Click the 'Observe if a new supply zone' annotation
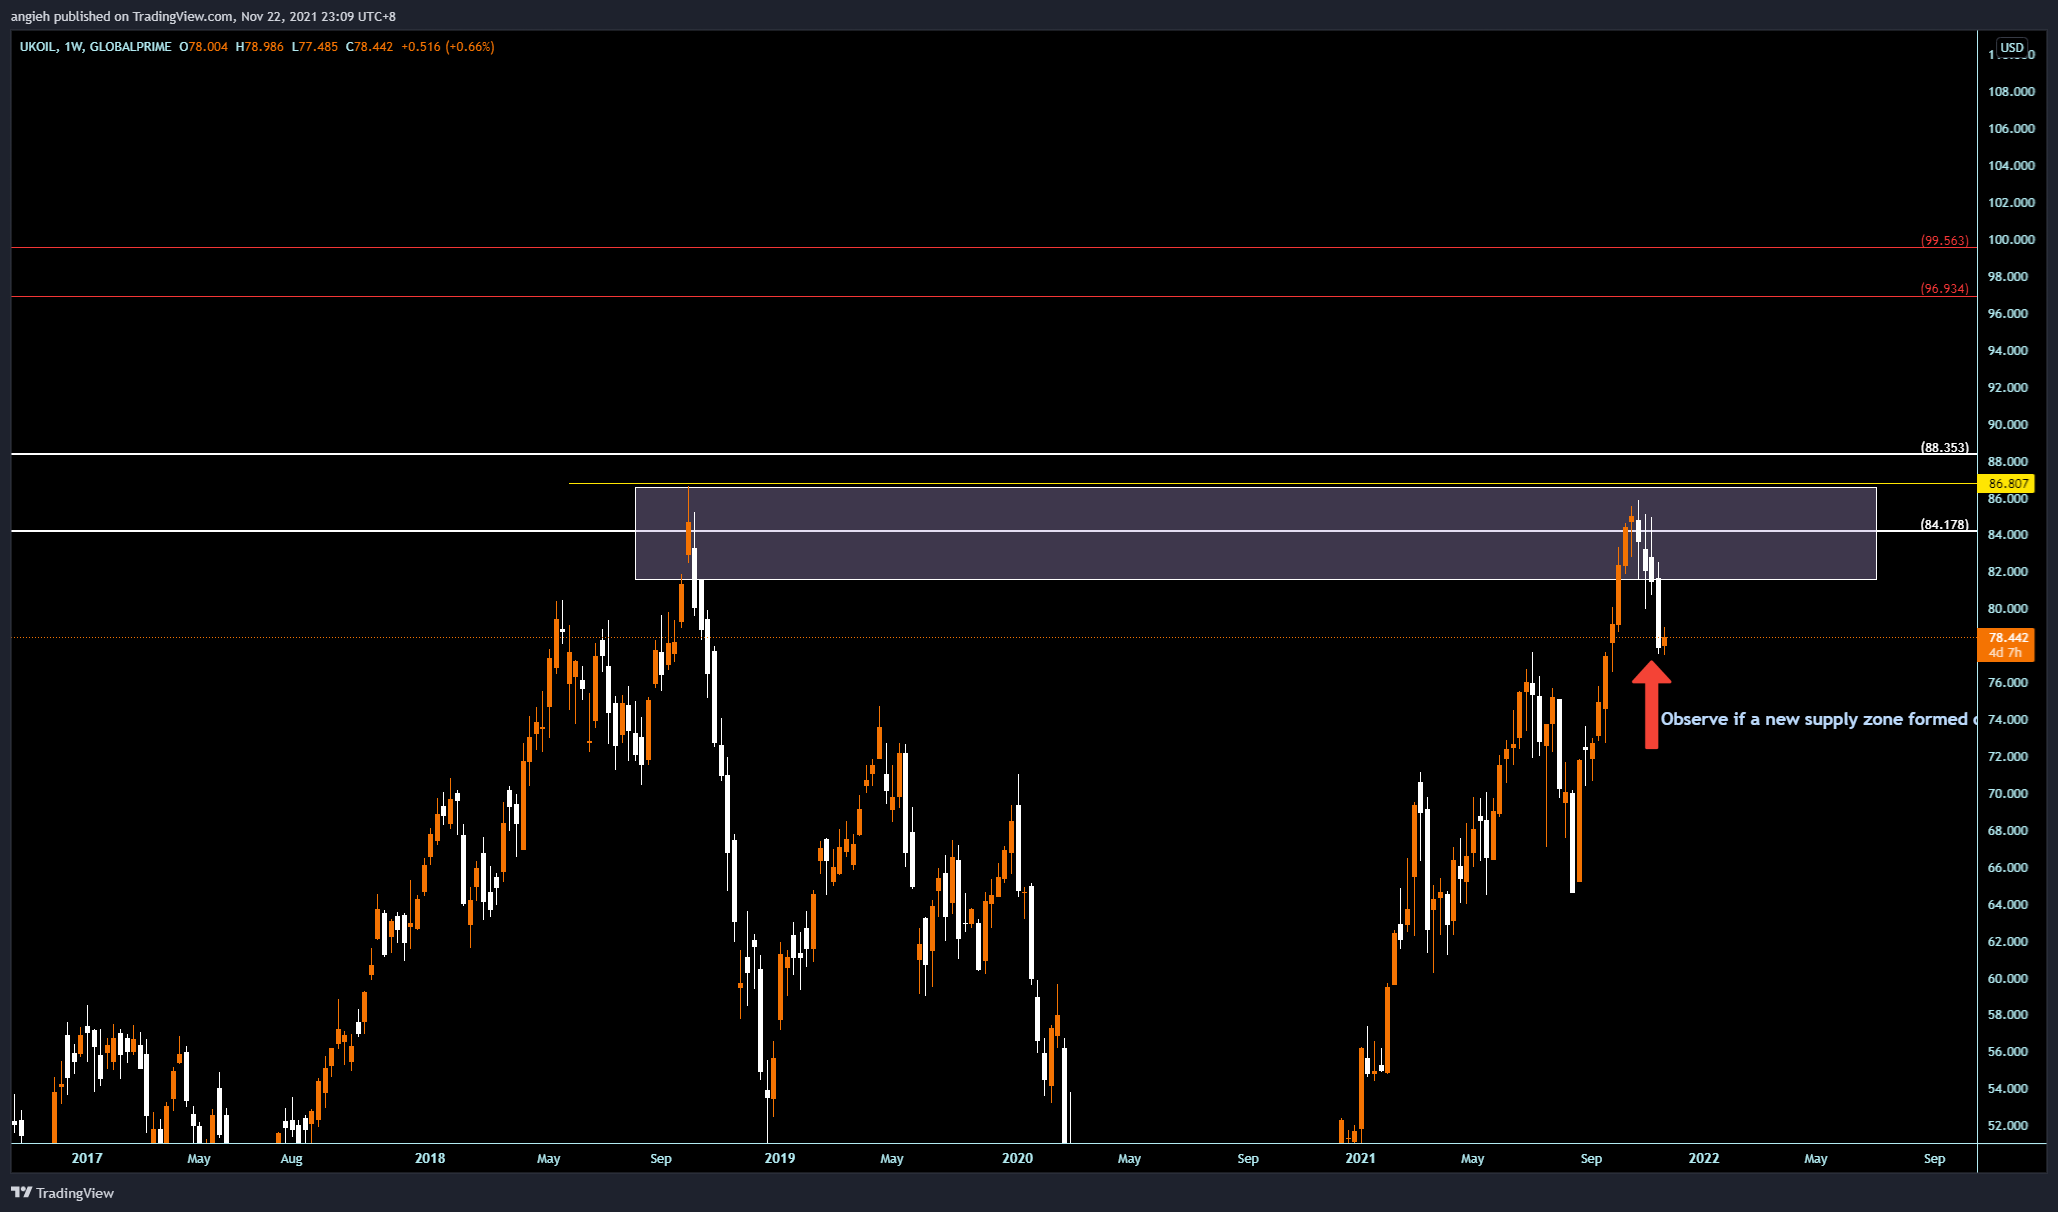The width and height of the screenshot is (2058, 1212). point(1817,719)
